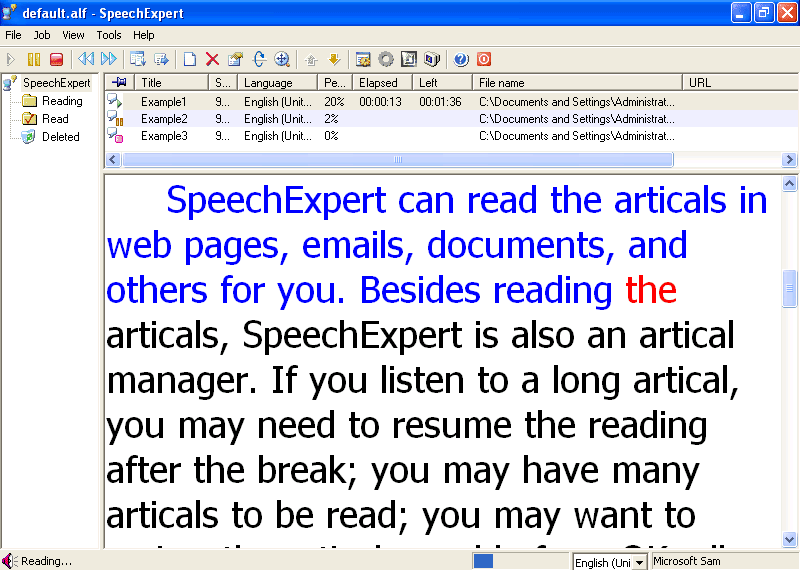
Task: Click Example3's file path cell
Action: [577, 136]
